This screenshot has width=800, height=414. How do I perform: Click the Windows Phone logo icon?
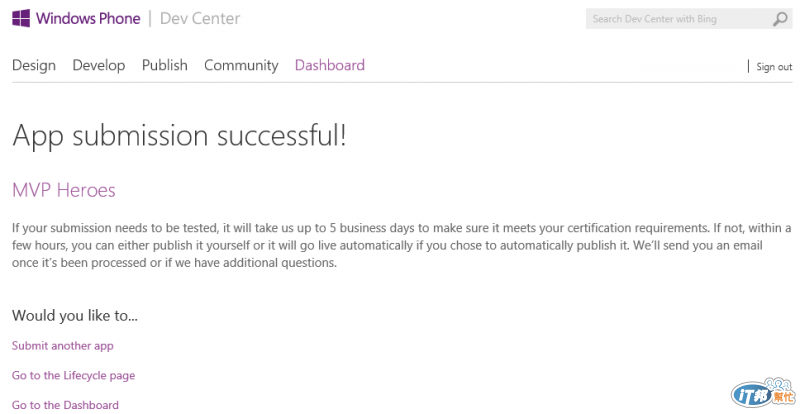(21, 19)
